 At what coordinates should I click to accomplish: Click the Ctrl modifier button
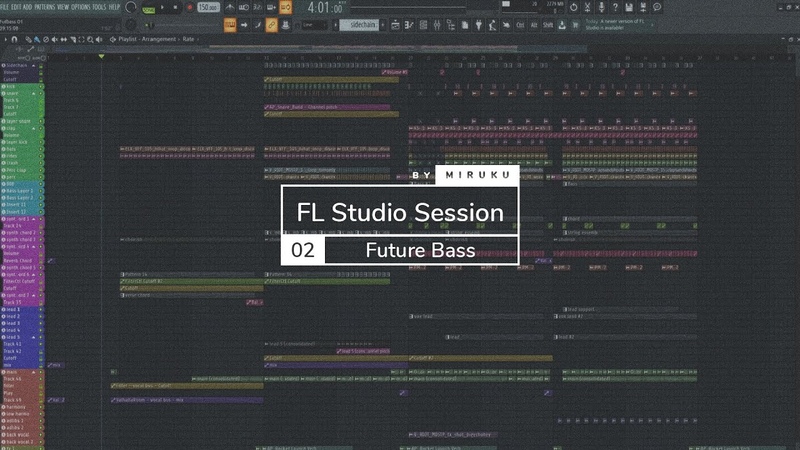(x=520, y=25)
